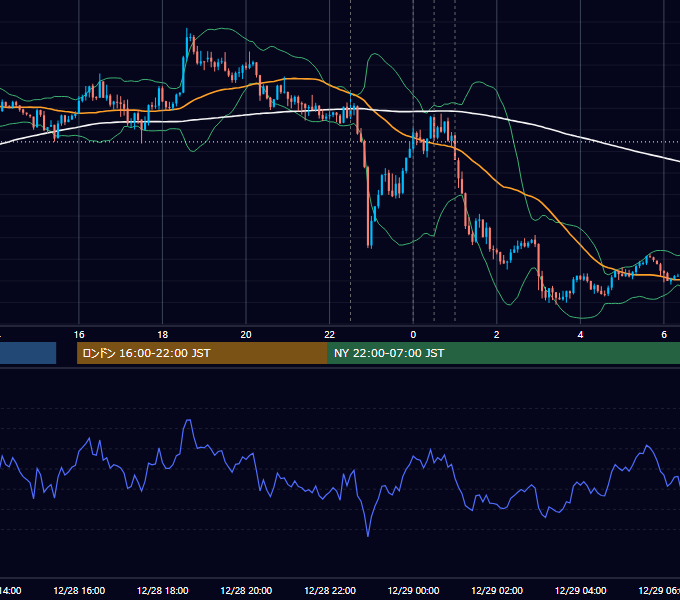680x600 pixels.
Task: Select the ロンドン 16:00-22:00 JST session bar
Action: (x=202, y=353)
